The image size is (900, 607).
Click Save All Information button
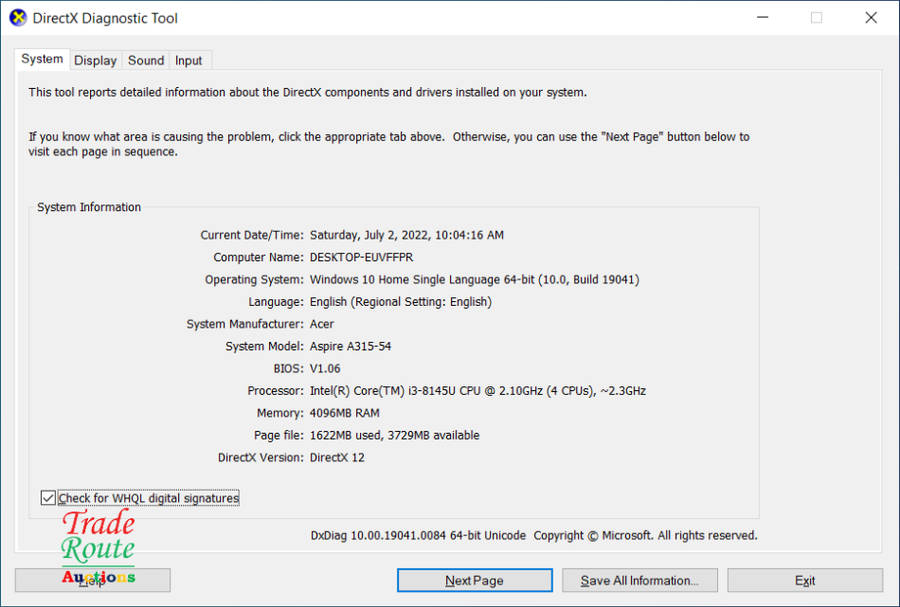click(639, 581)
